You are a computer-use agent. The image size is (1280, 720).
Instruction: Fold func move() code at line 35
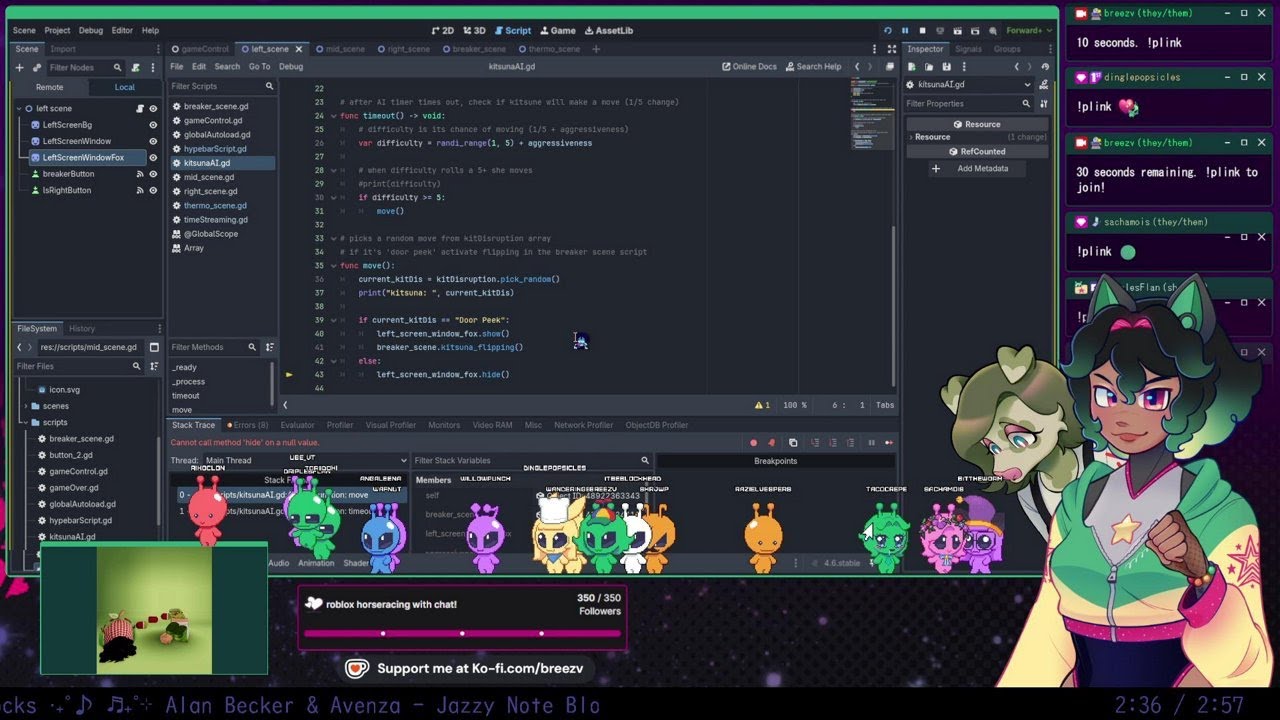click(x=334, y=266)
